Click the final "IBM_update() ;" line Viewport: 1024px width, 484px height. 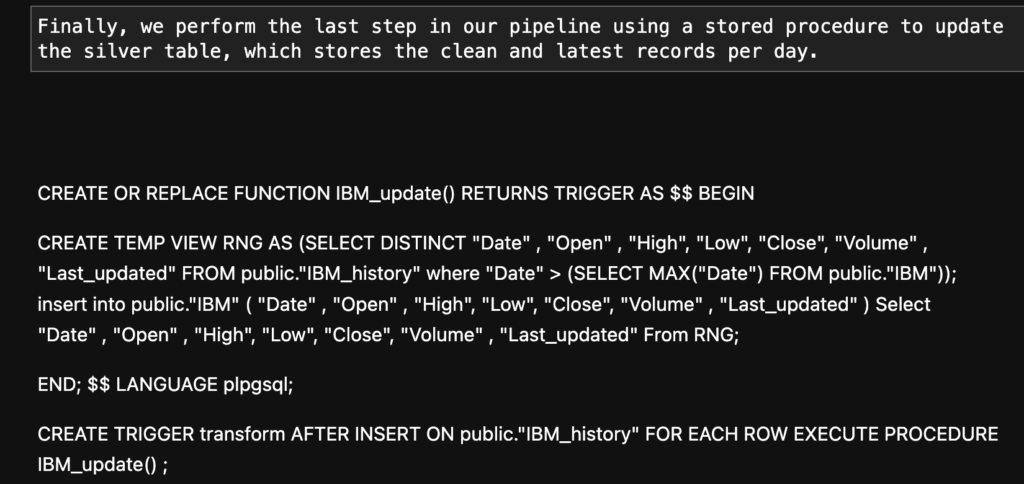pos(103,465)
